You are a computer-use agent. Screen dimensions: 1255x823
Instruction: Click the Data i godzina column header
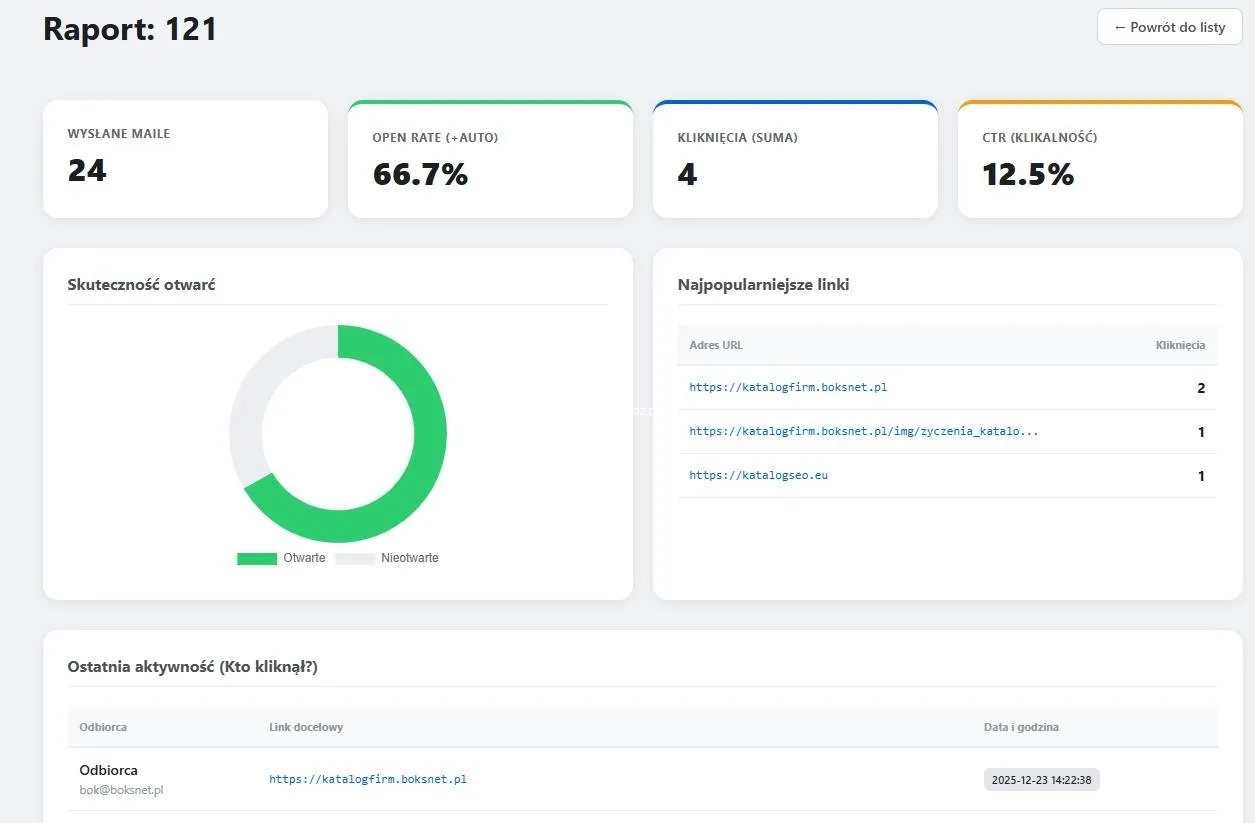(x=1021, y=727)
